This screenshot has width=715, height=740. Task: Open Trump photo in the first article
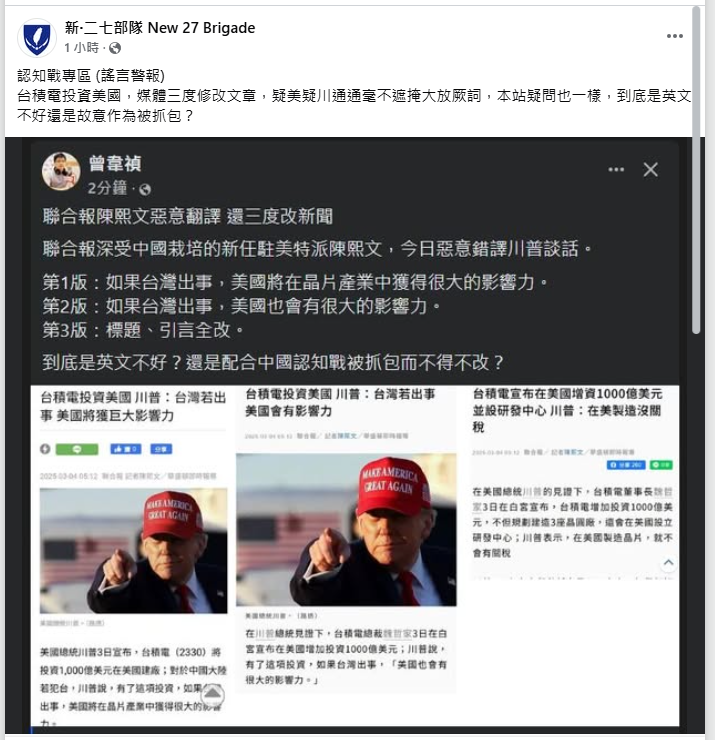134,551
